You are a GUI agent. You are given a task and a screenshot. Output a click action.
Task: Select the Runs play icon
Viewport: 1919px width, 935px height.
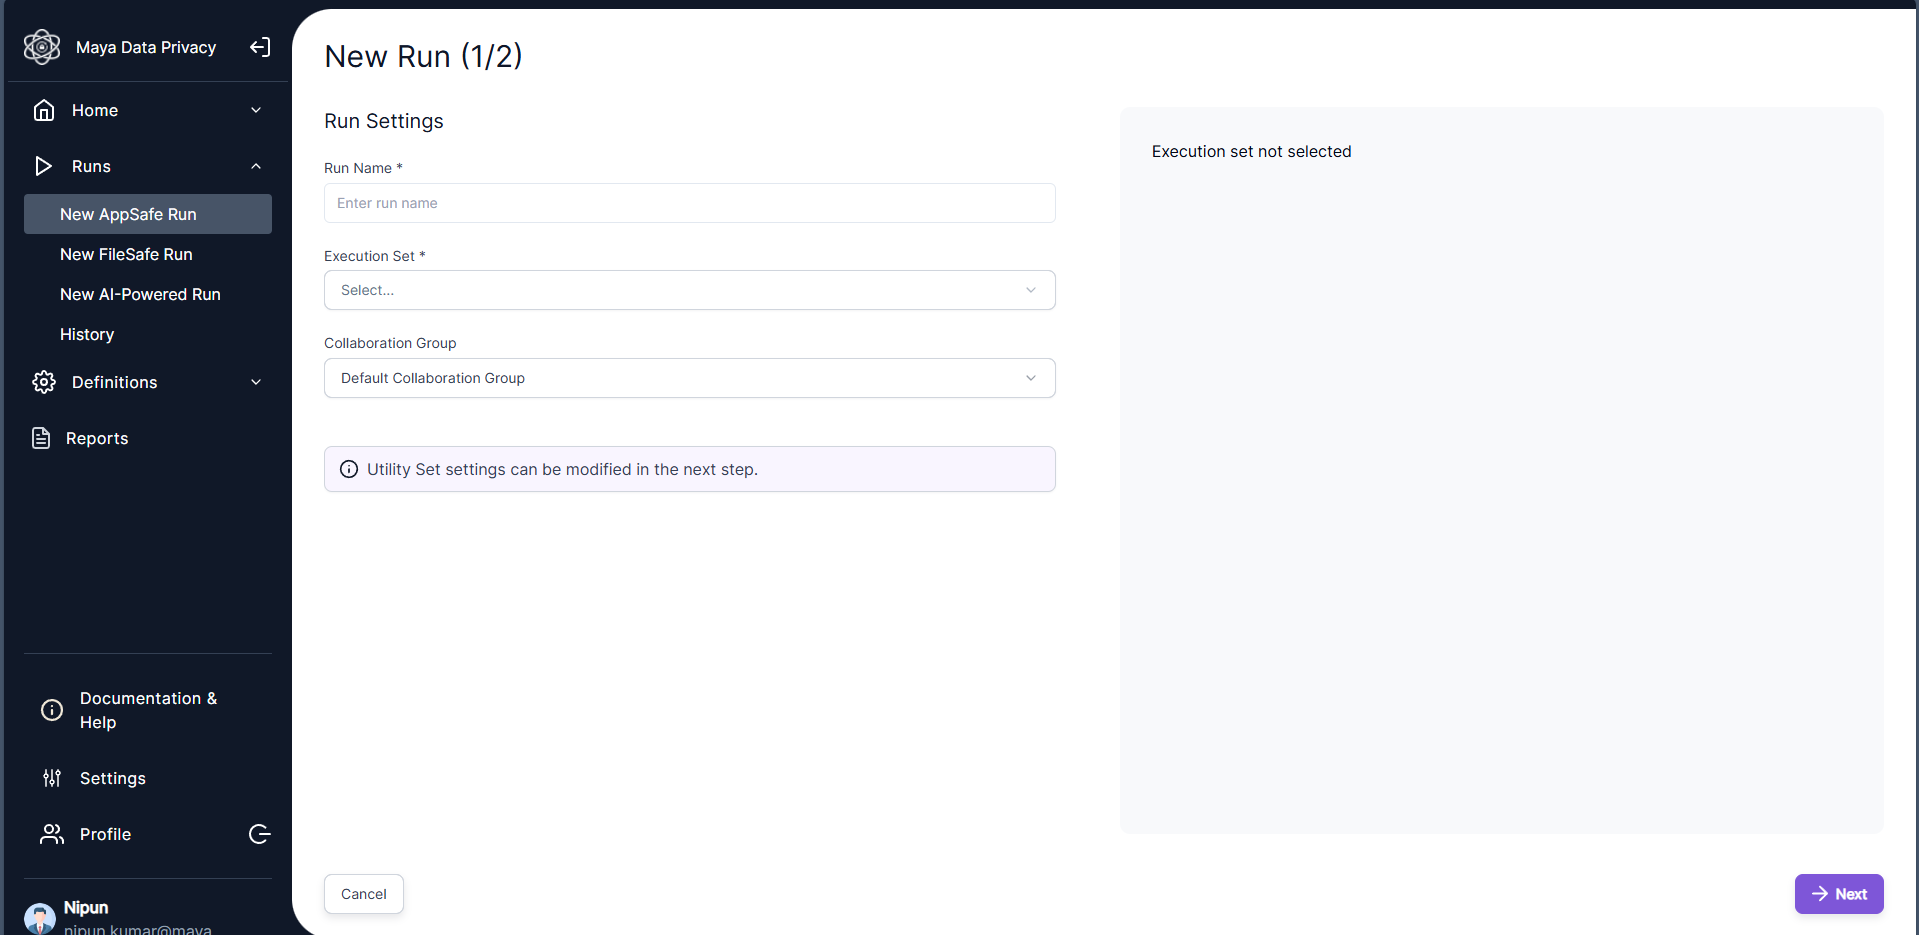tap(43, 166)
